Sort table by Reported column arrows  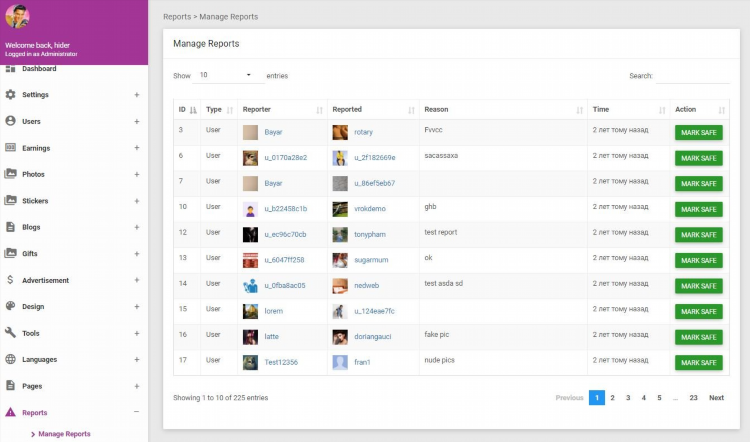411,110
